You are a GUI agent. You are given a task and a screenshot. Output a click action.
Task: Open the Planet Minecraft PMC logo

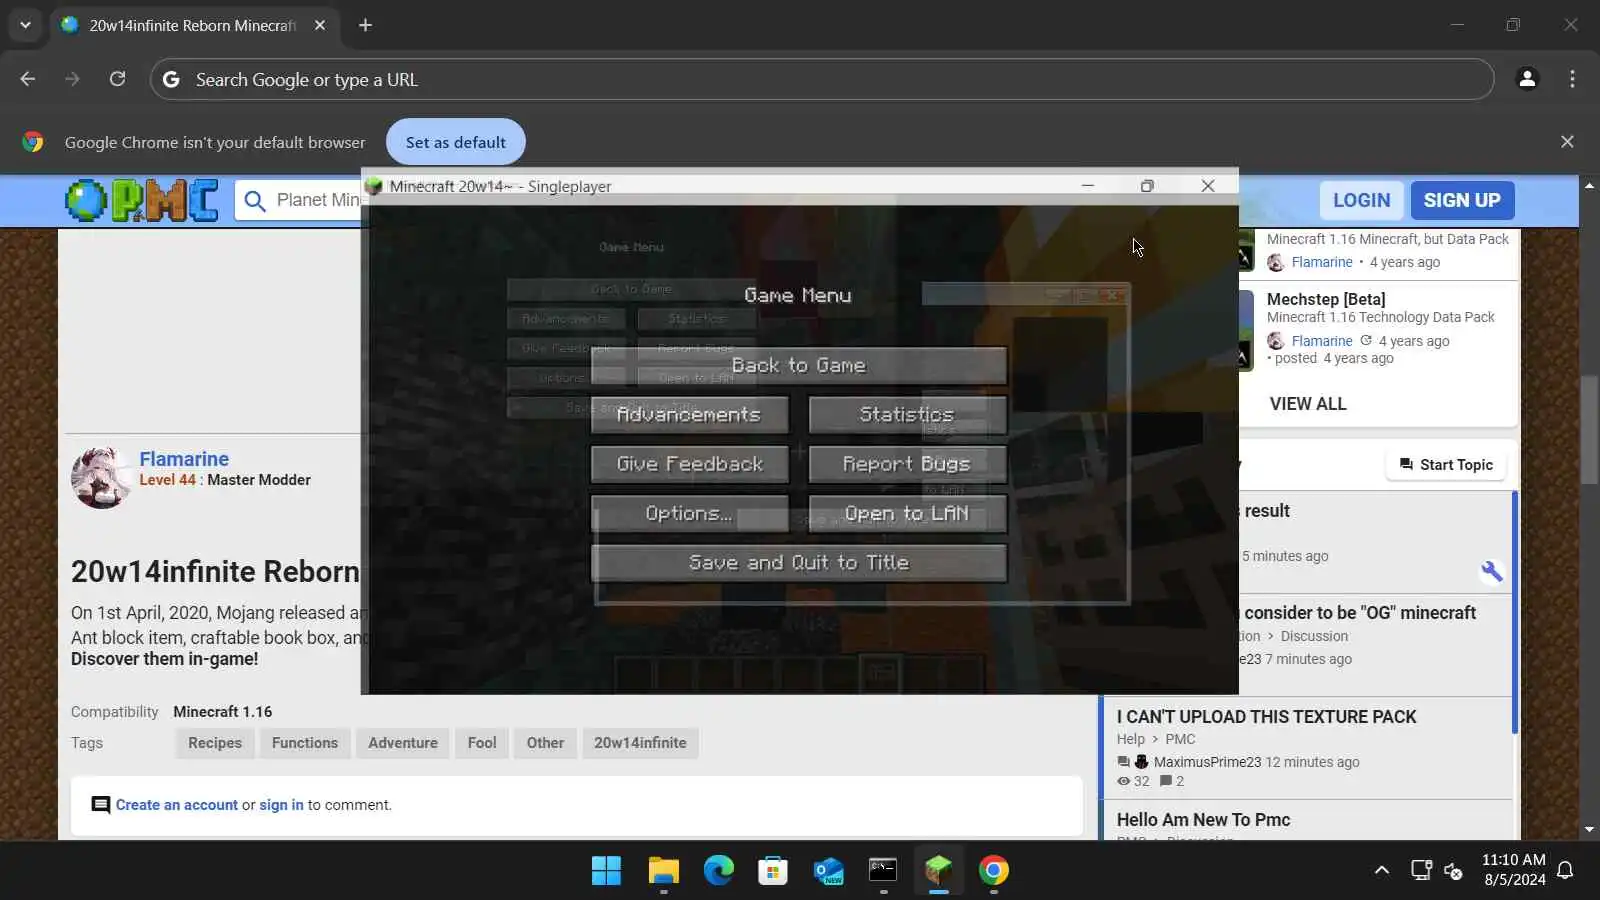click(141, 200)
